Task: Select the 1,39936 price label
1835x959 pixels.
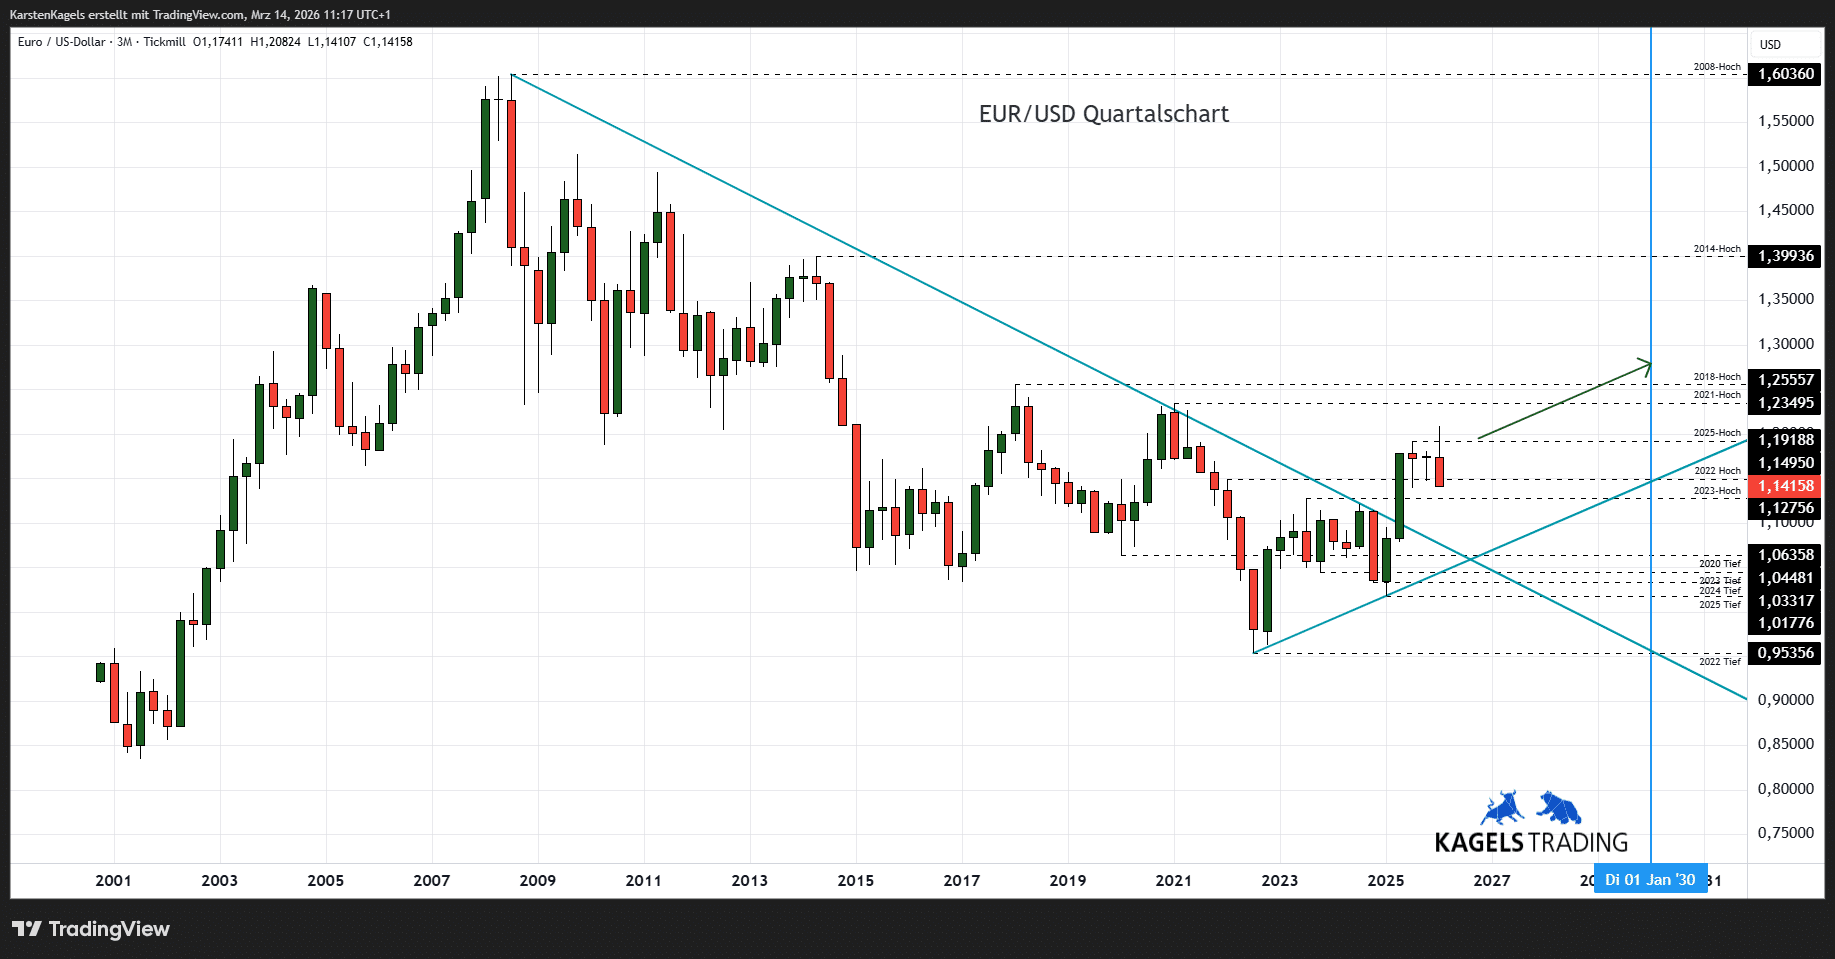Action: click(1785, 256)
